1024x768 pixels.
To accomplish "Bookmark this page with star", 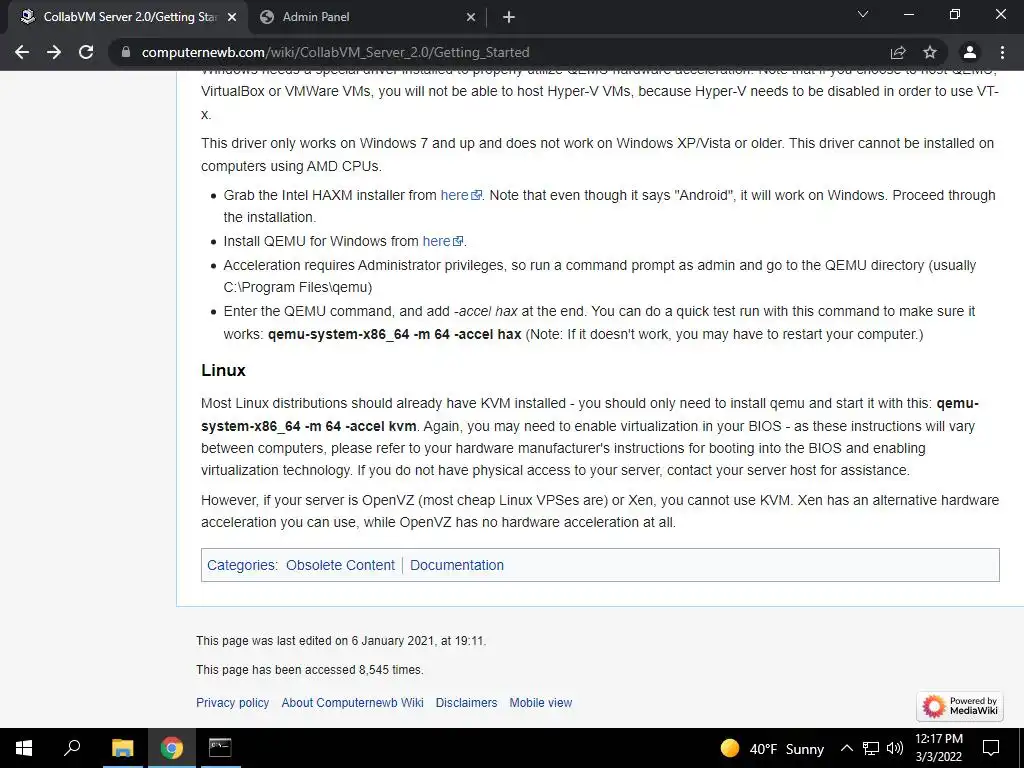I will 930,52.
